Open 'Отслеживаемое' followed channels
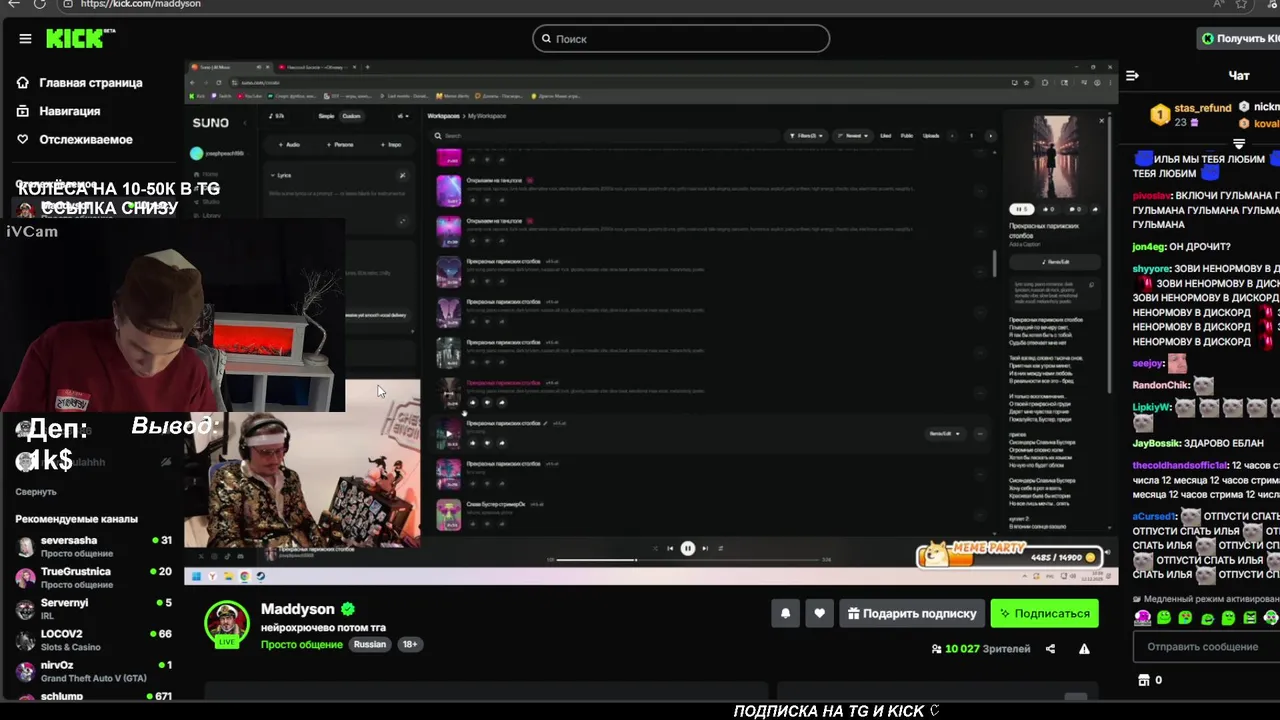Viewport: 1280px width, 720px height. click(85, 139)
